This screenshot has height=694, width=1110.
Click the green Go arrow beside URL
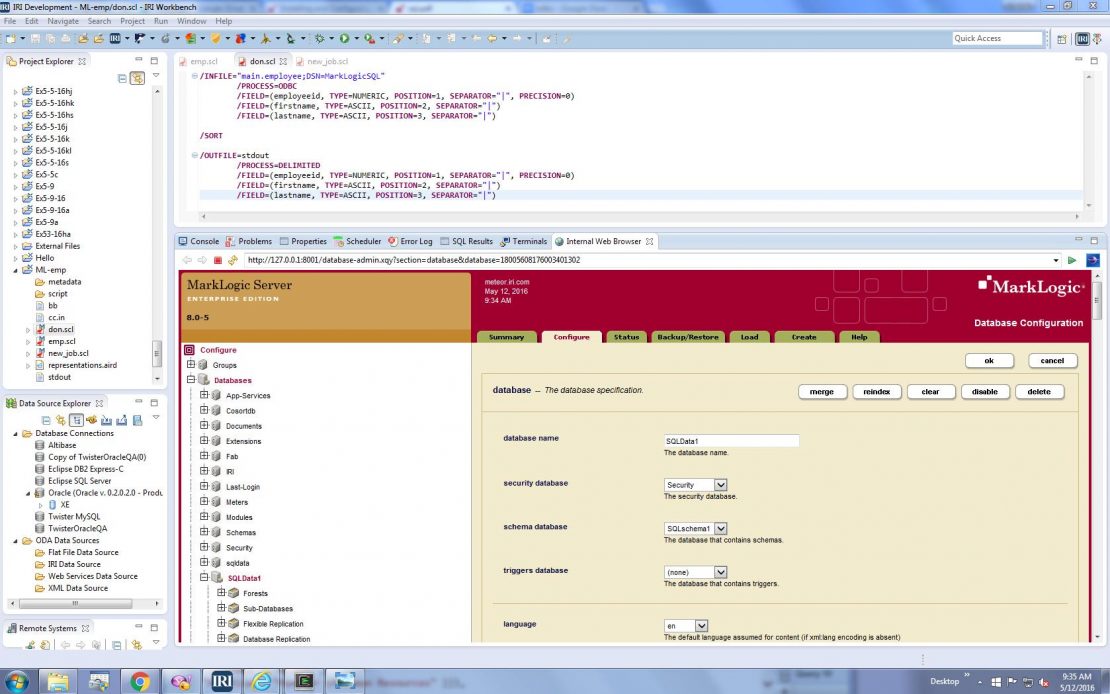[x=1072, y=260]
